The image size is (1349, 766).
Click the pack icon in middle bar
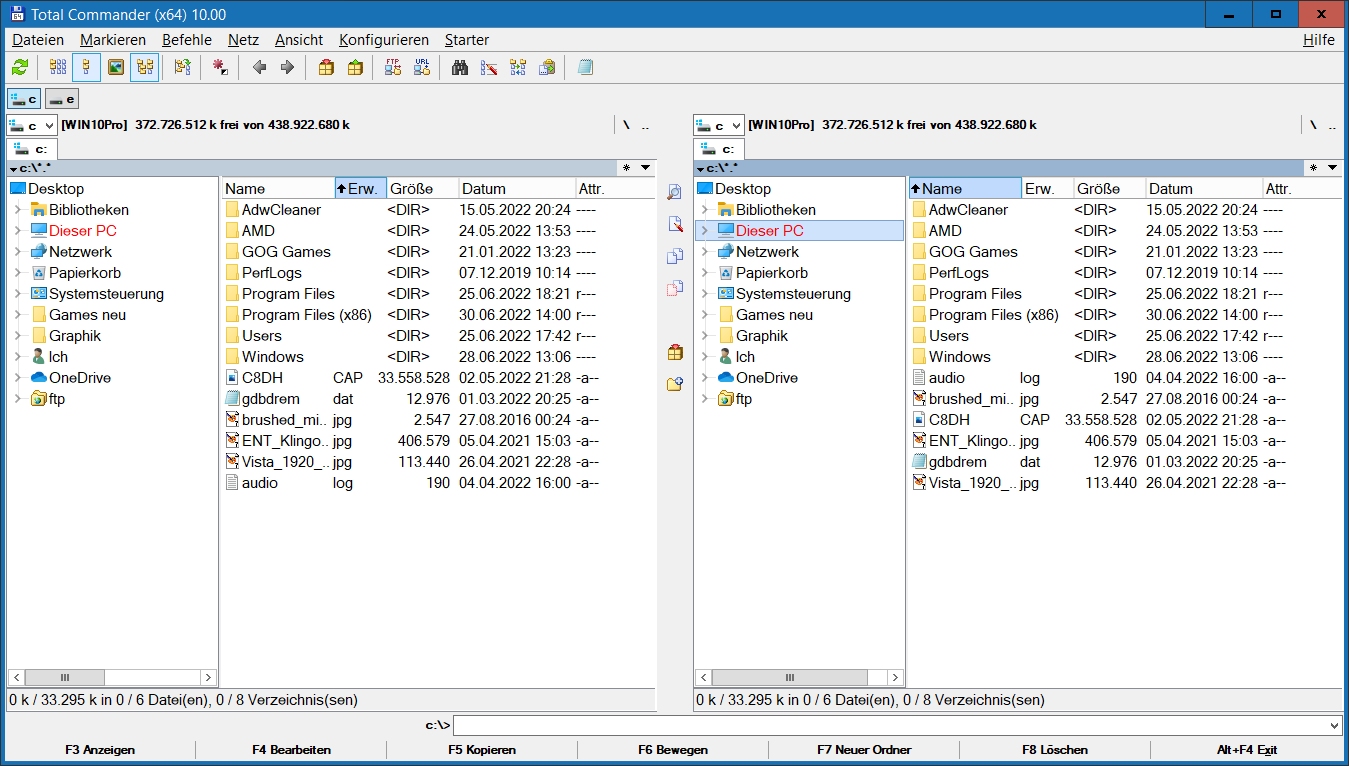pyautogui.click(x=675, y=352)
